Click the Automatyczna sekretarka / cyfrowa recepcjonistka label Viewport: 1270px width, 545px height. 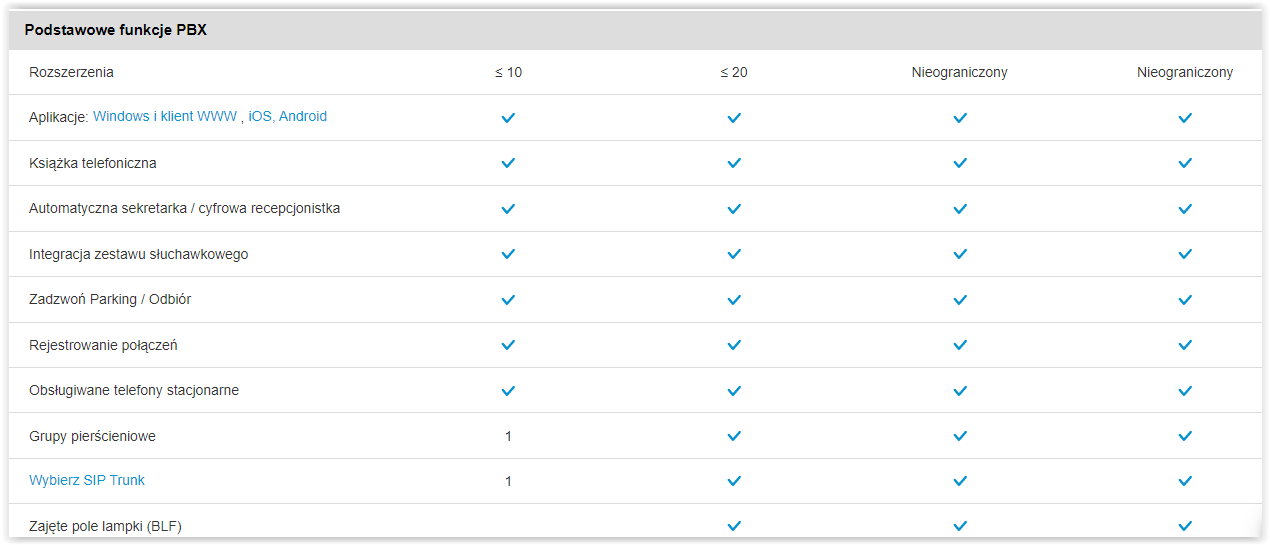coord(185,209)
